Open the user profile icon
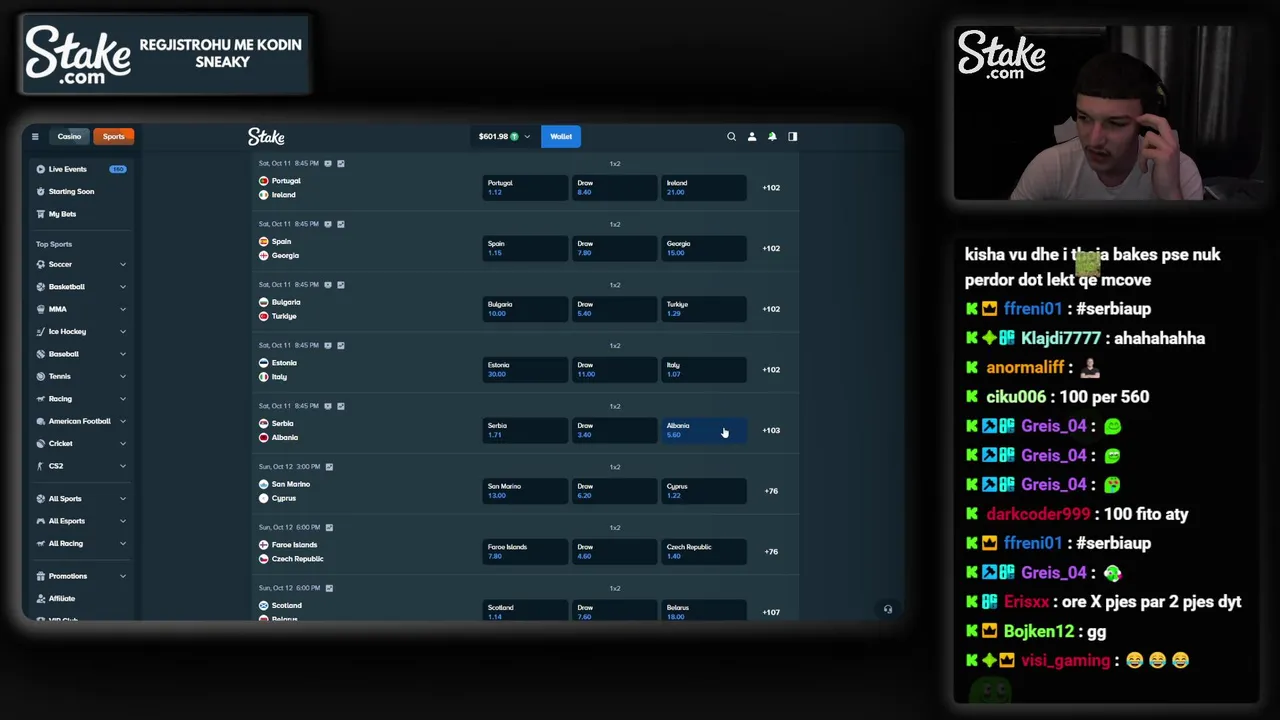This screenshot has height=720, width=1280. tap(752, 136)
